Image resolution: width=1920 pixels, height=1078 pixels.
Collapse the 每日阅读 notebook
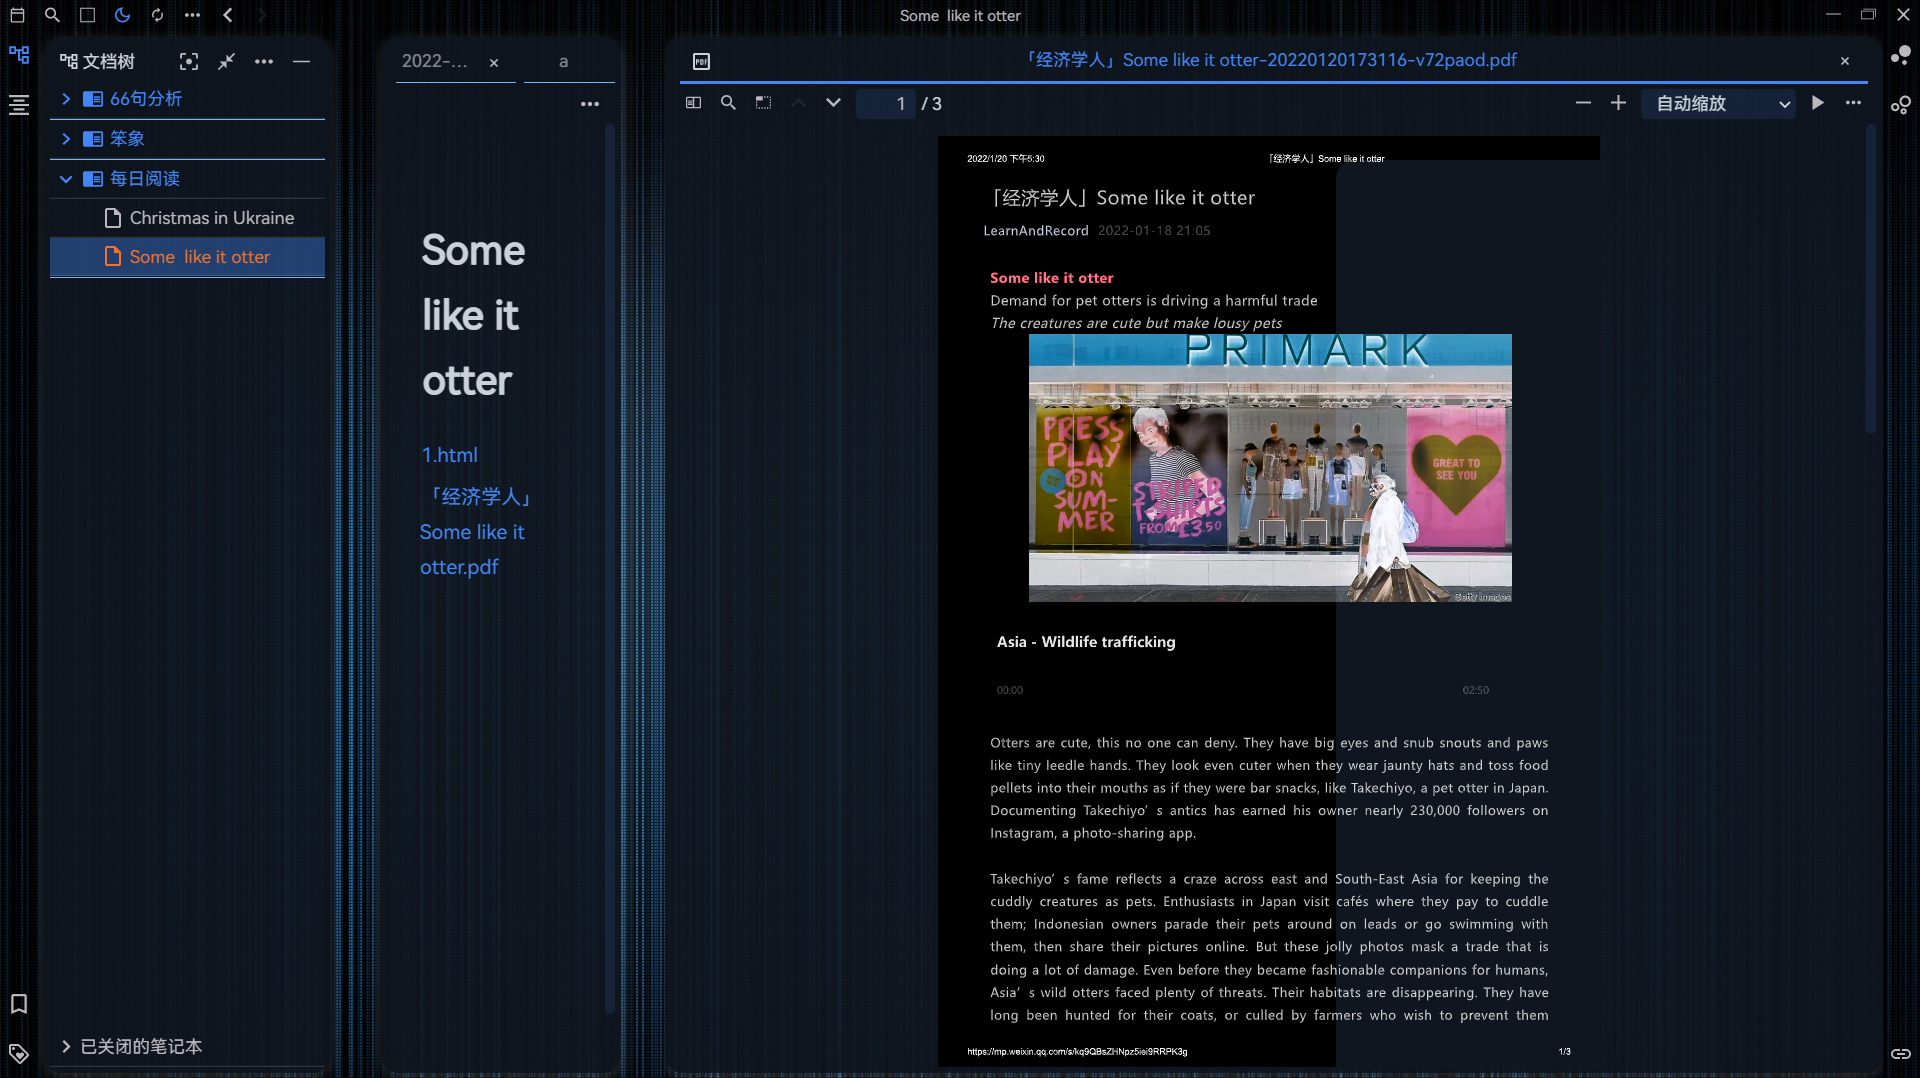tap(66, 179)
